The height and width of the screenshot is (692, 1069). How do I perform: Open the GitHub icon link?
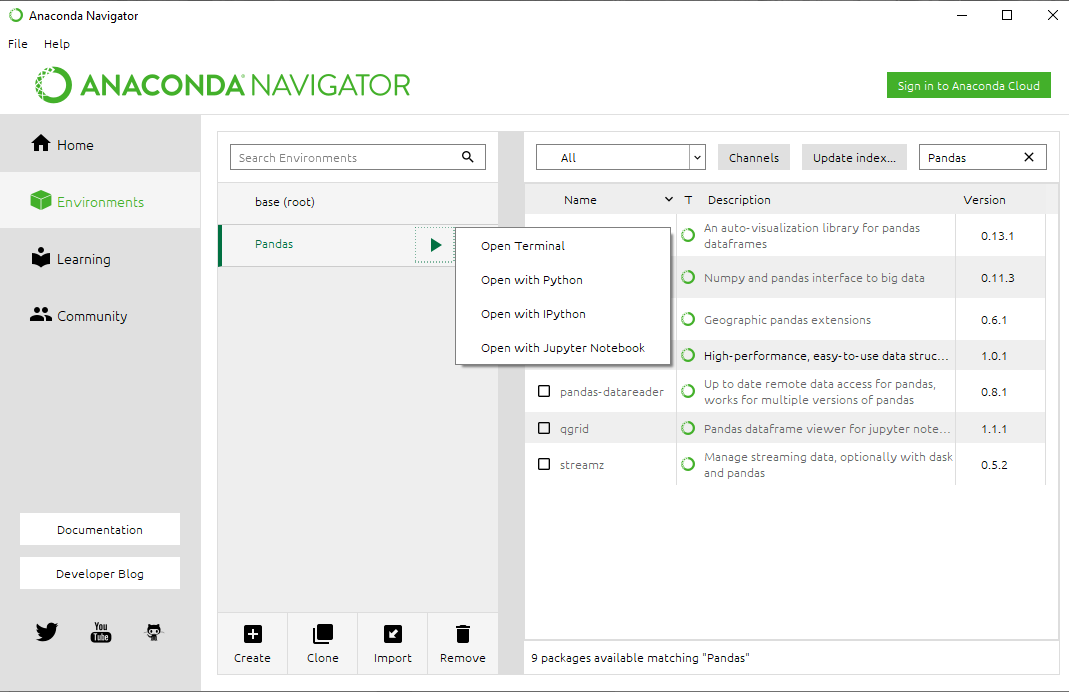point(153,632)
